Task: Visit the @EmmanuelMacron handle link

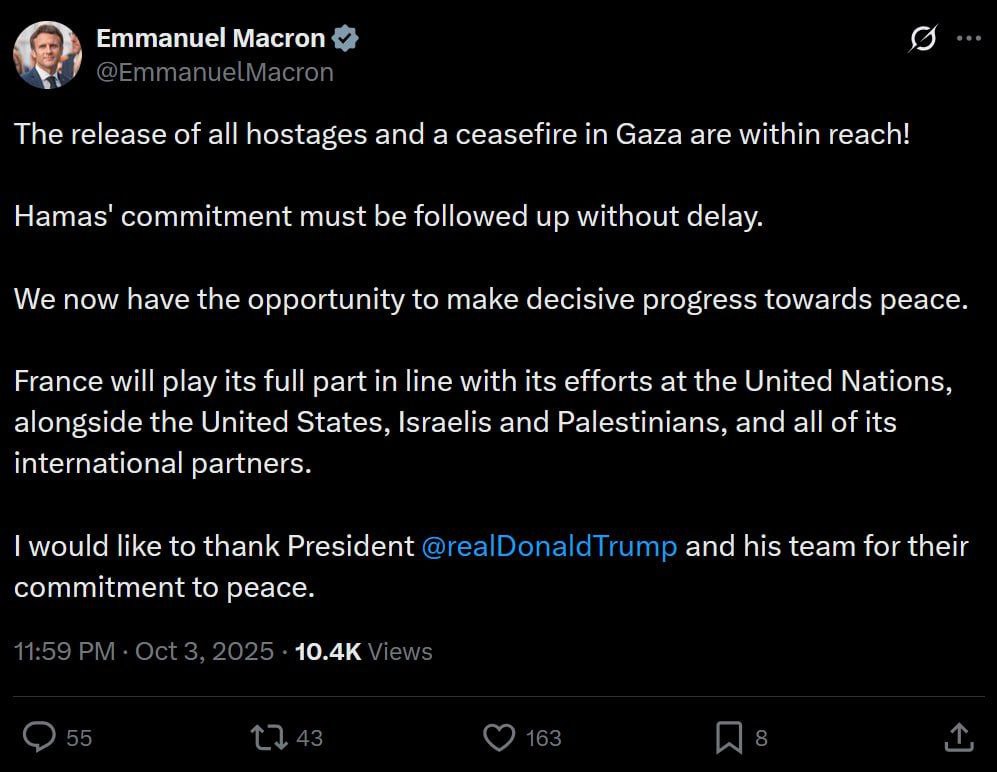Action: [x=214, y=72]
